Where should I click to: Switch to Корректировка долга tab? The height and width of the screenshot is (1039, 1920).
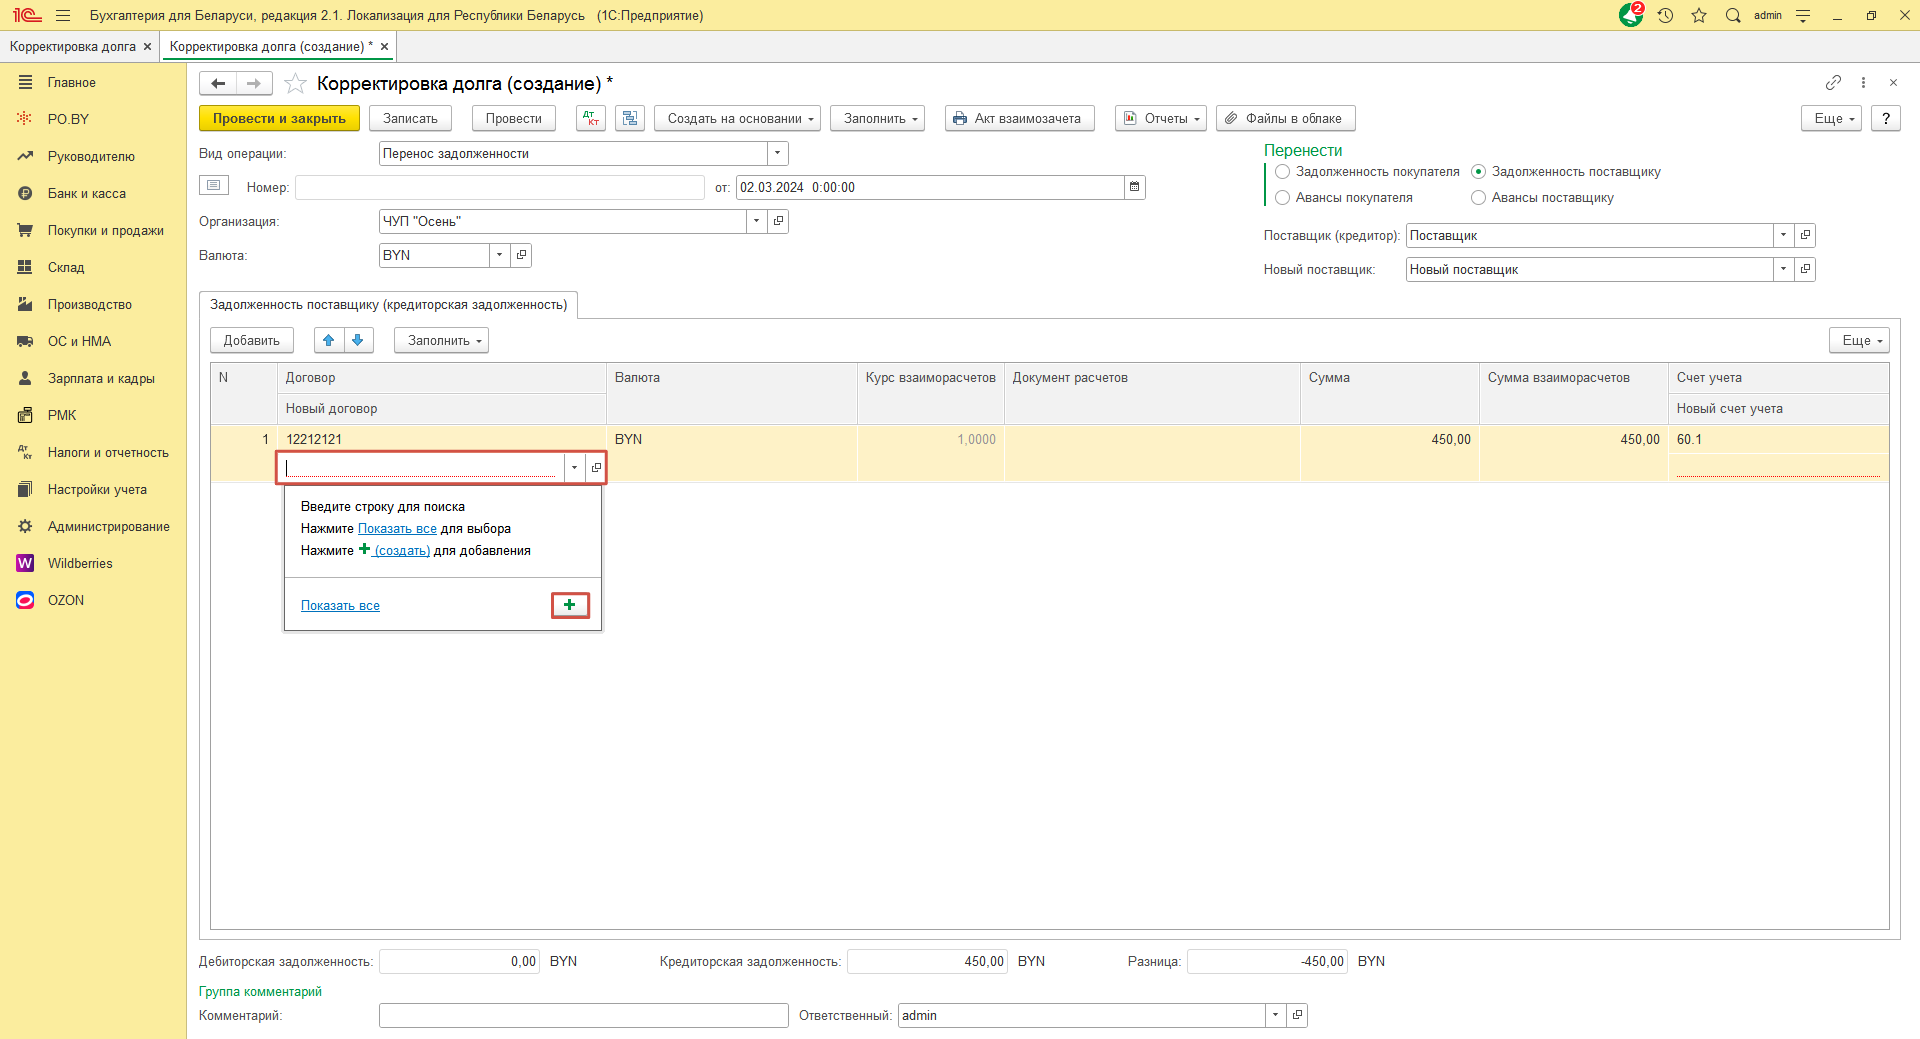72,46
